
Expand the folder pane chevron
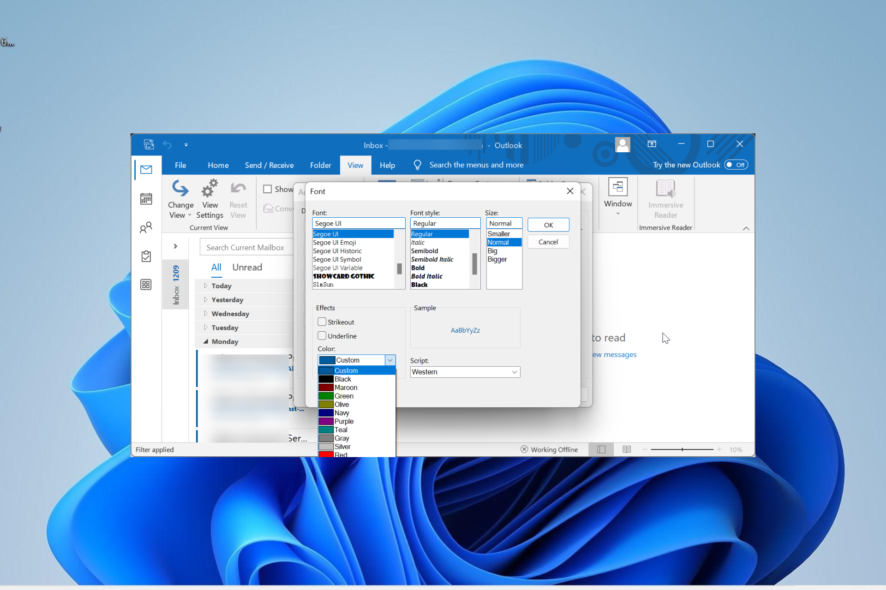coord(175,246)
